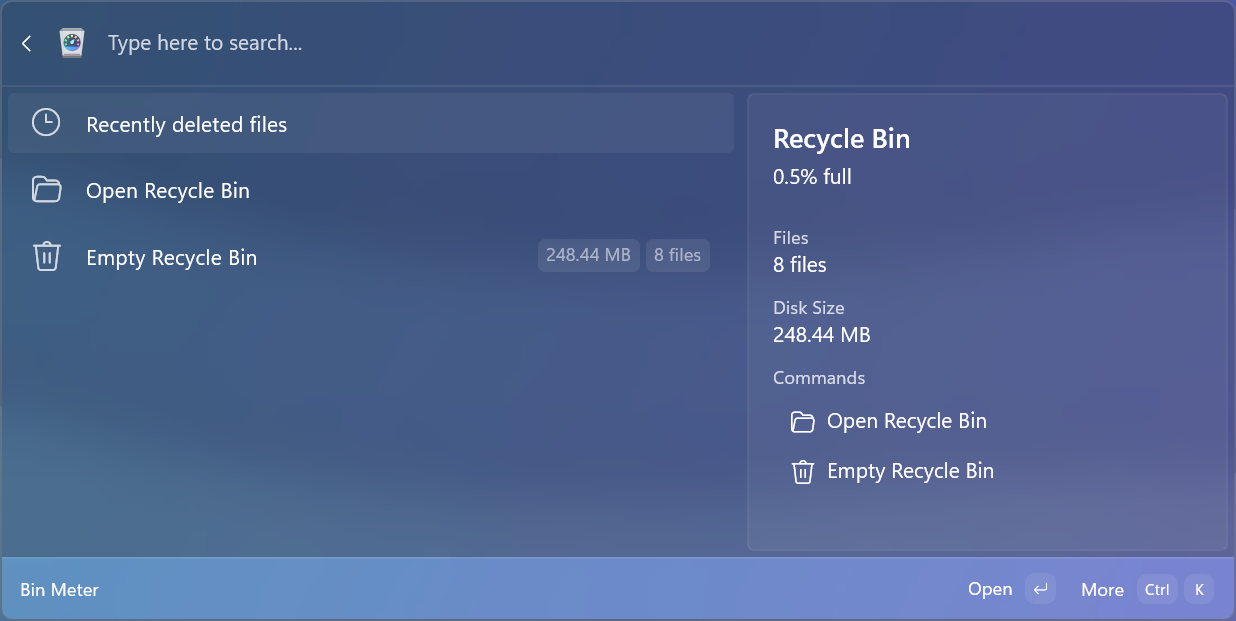Click the Bin Meter recycle bin icon
Image resolution: width=1236 pixels, height=621 pixels.
pos(72,43)
